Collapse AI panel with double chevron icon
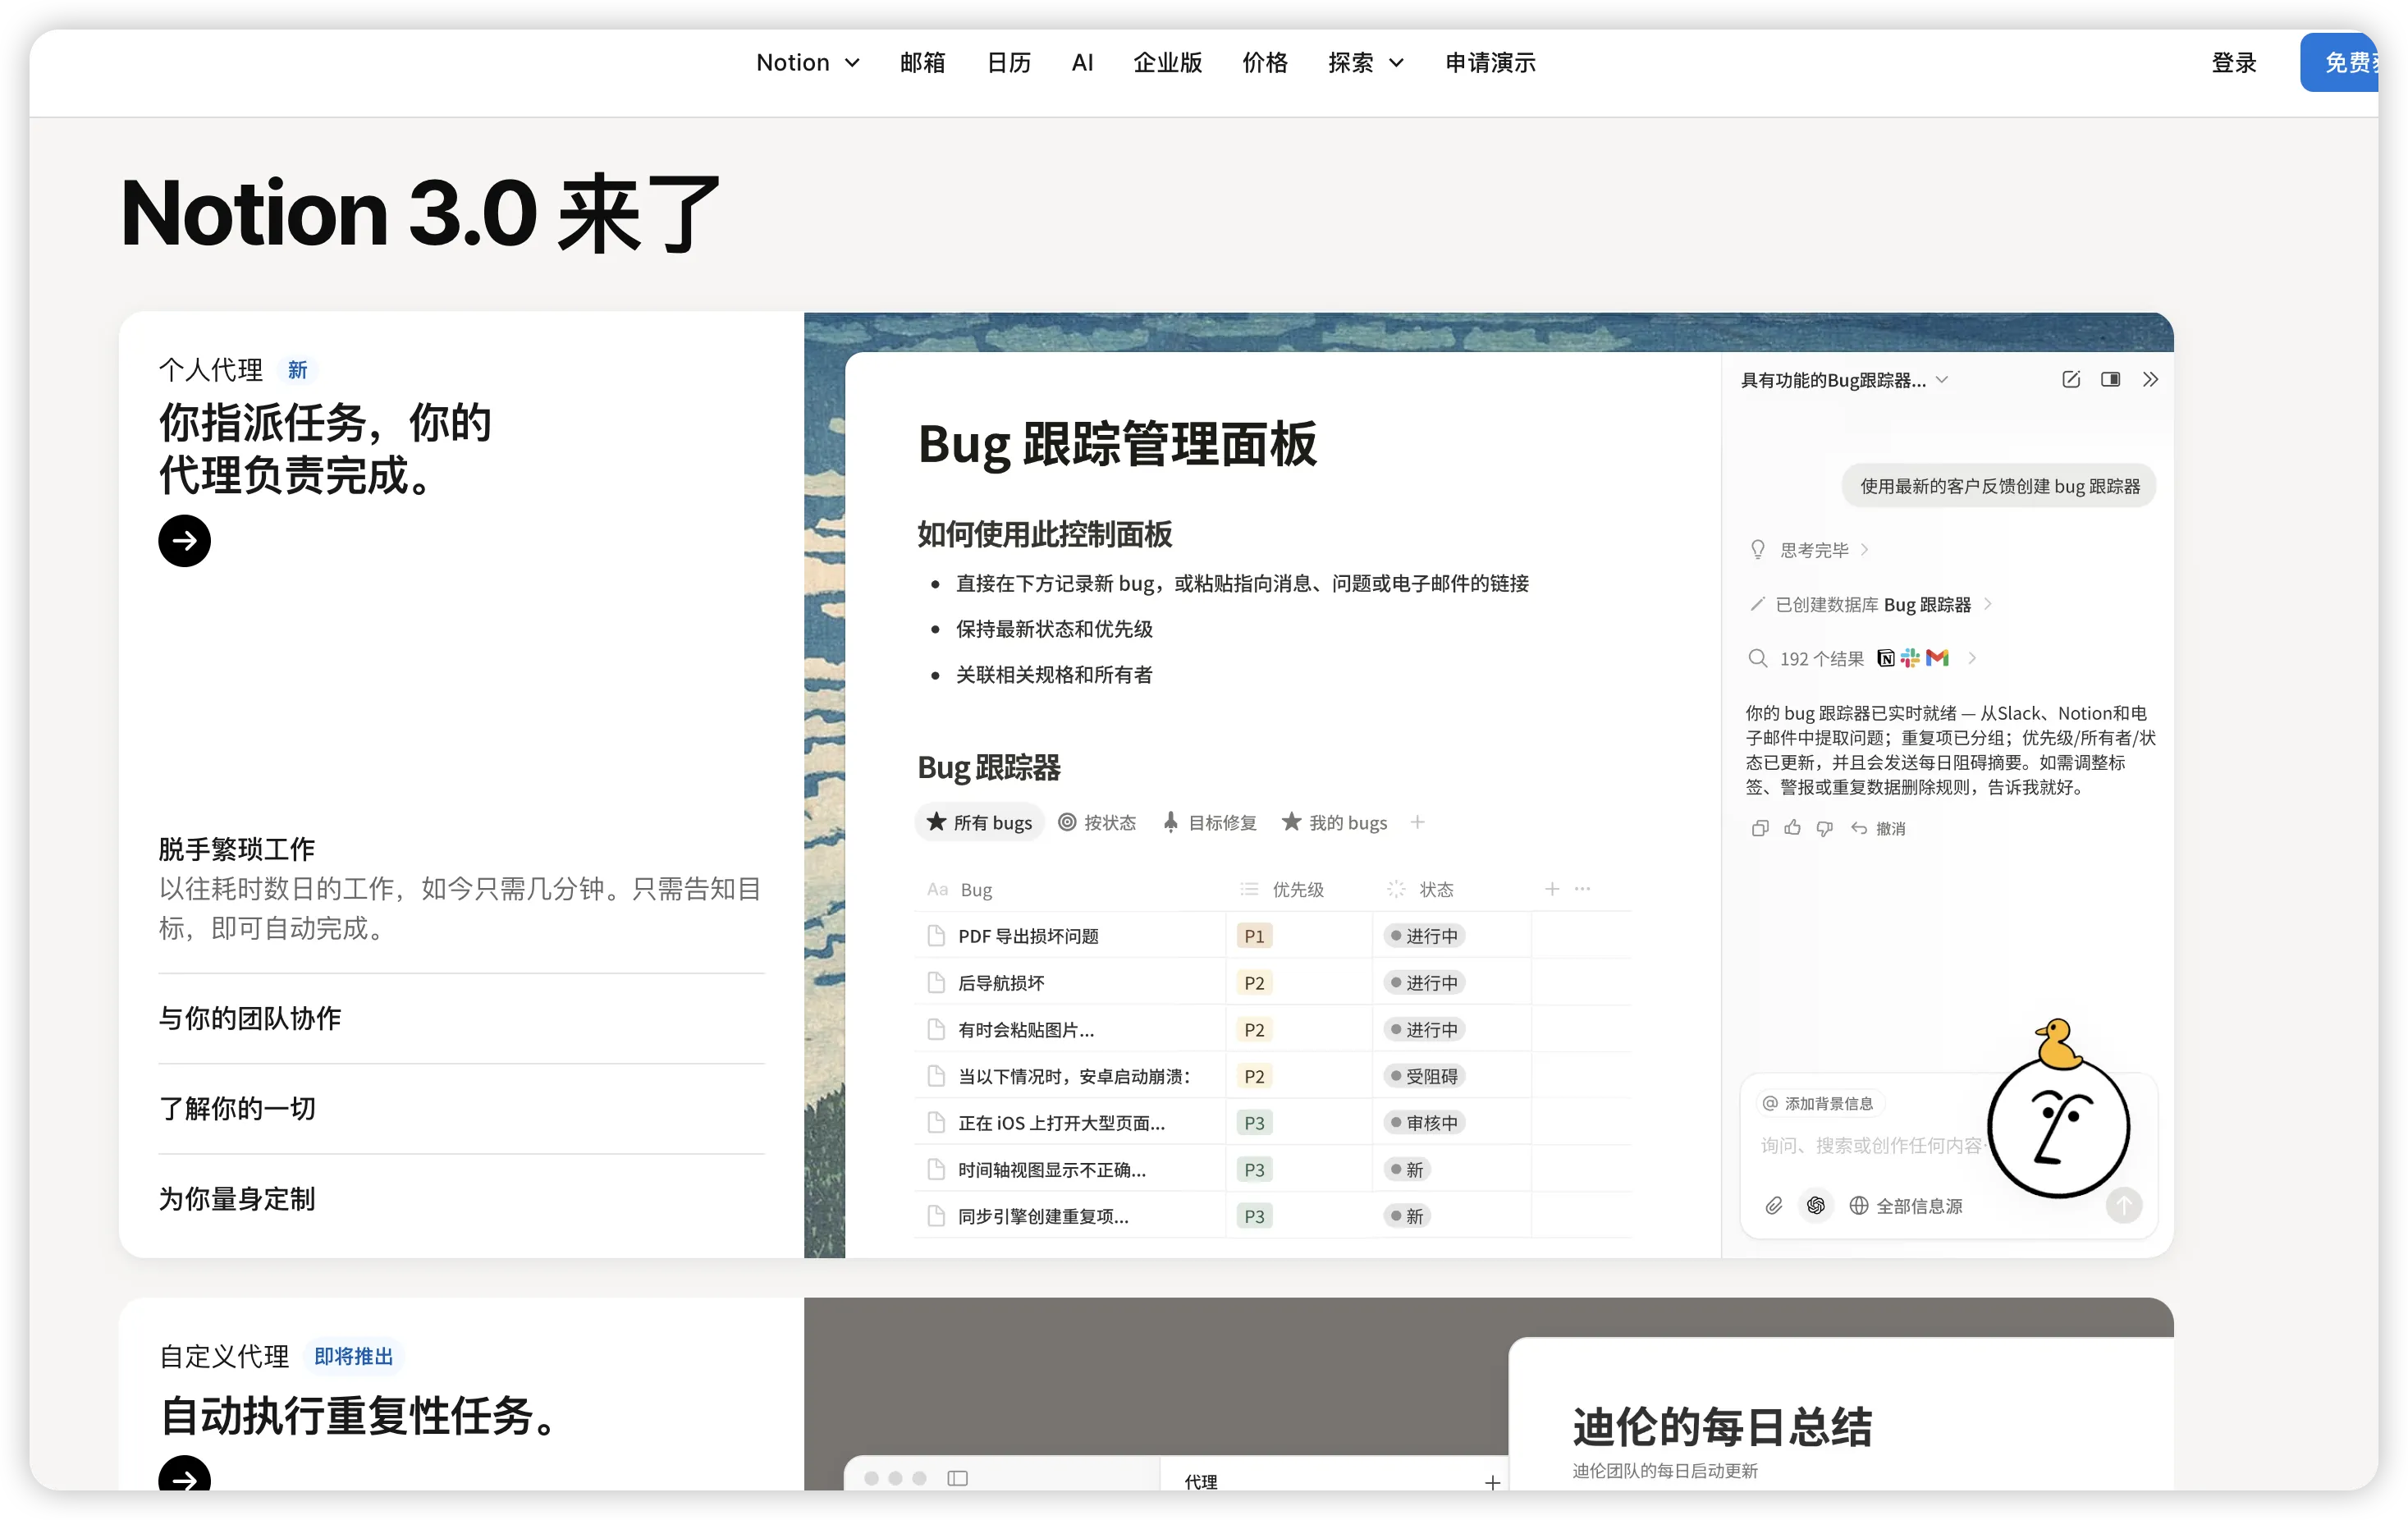Viewport: 2408px width, 1520px height. [x=2150, y=379]
